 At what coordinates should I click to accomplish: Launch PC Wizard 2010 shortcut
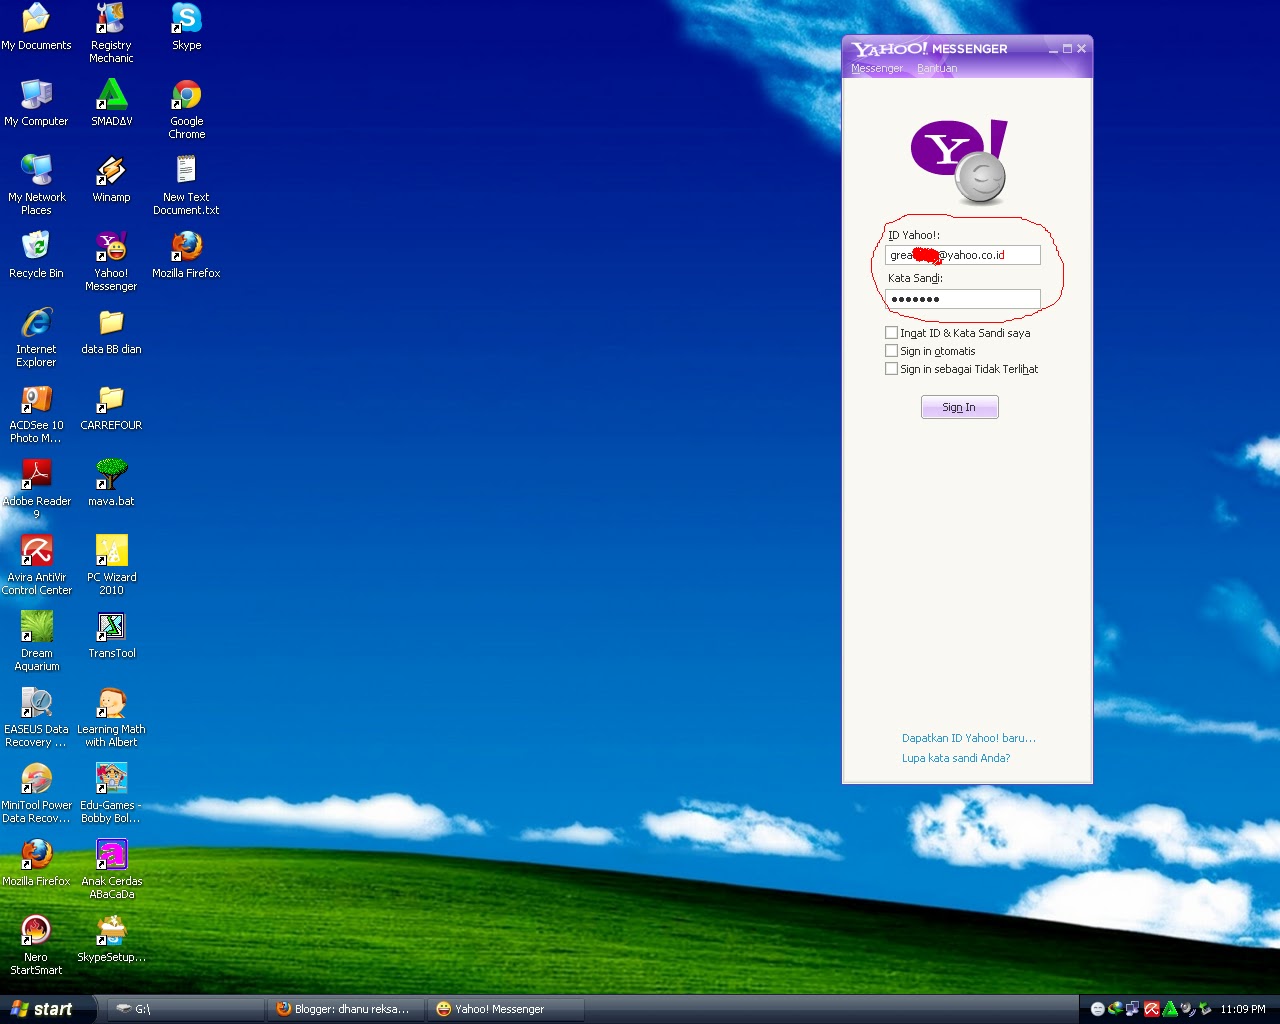[111, 565]
